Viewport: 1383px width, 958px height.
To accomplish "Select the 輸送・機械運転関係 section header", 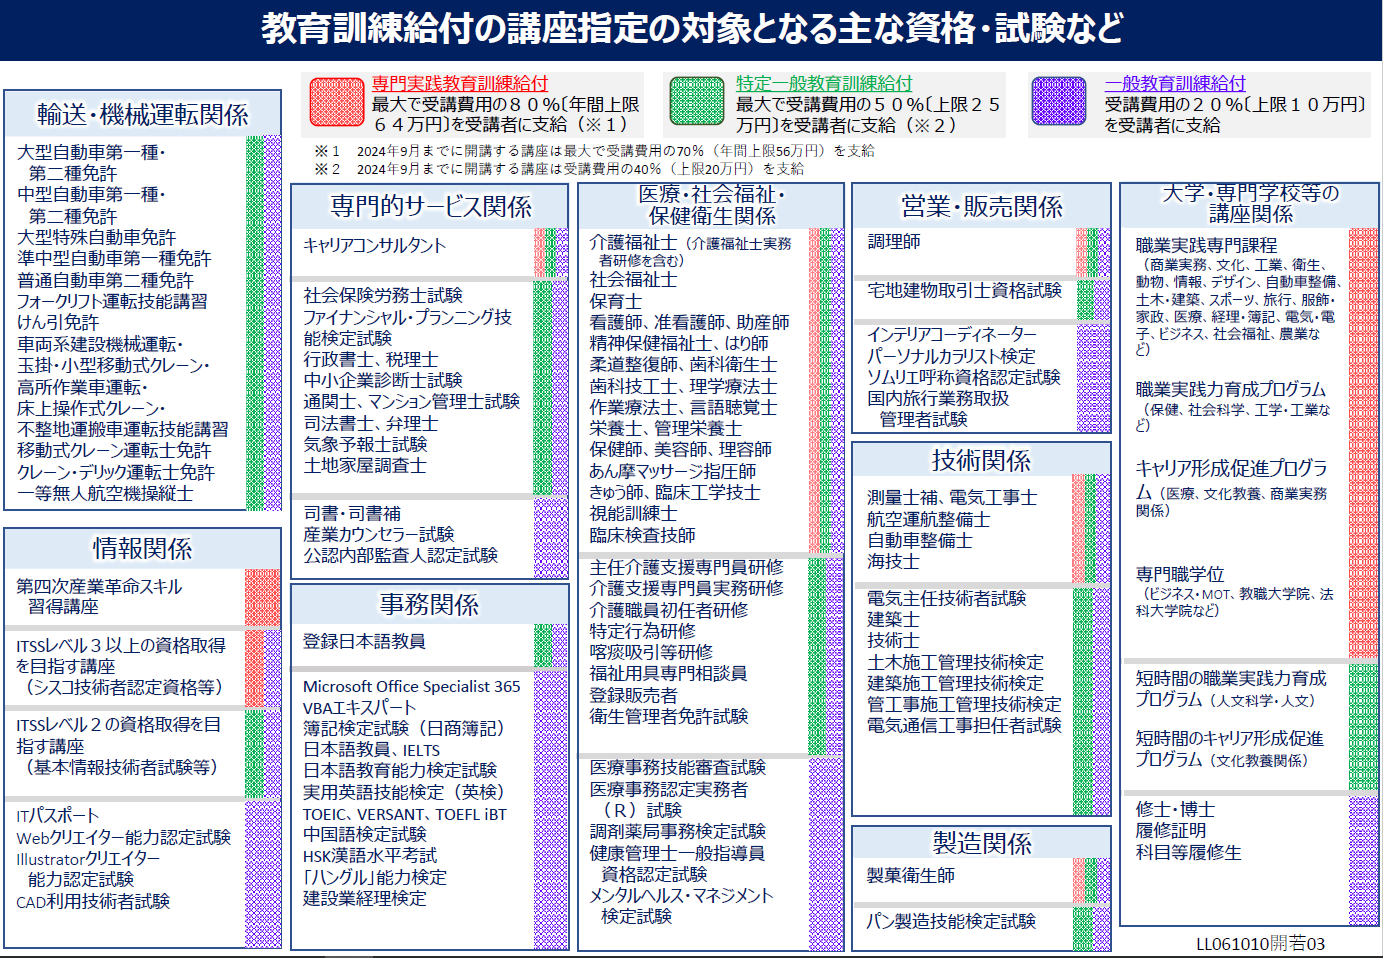I will coord(143,114).
